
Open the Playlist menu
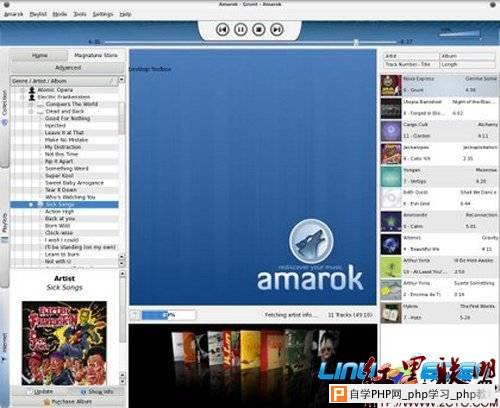coord(38,14)
